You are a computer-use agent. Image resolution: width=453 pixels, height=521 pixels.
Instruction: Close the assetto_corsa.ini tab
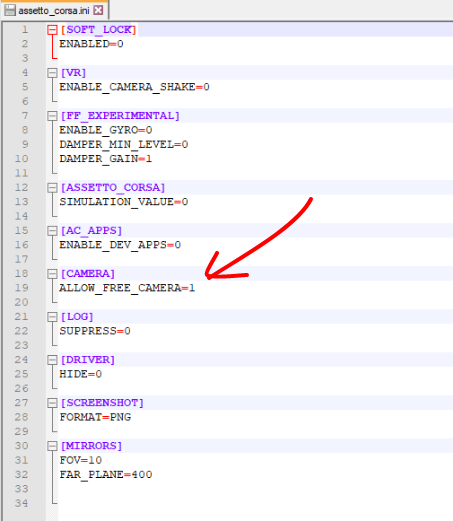click(x=98, y=10)
